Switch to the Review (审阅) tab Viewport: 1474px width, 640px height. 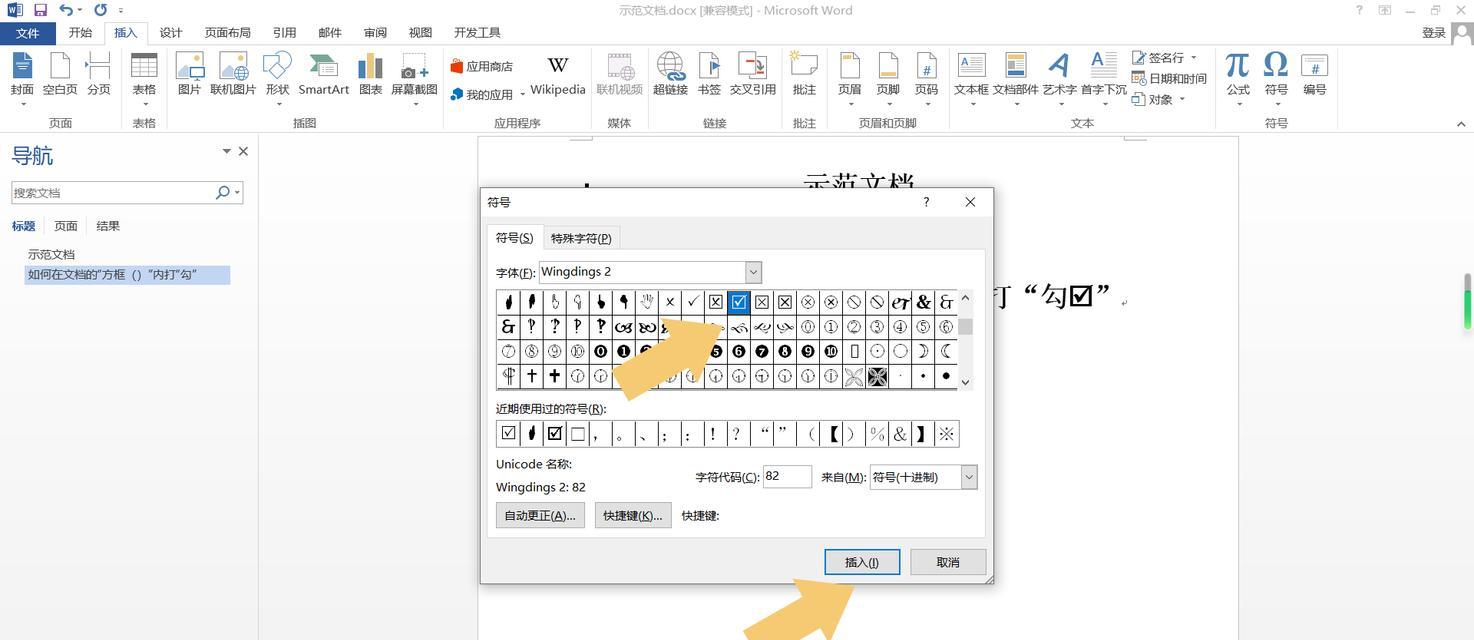coord(375,33)
